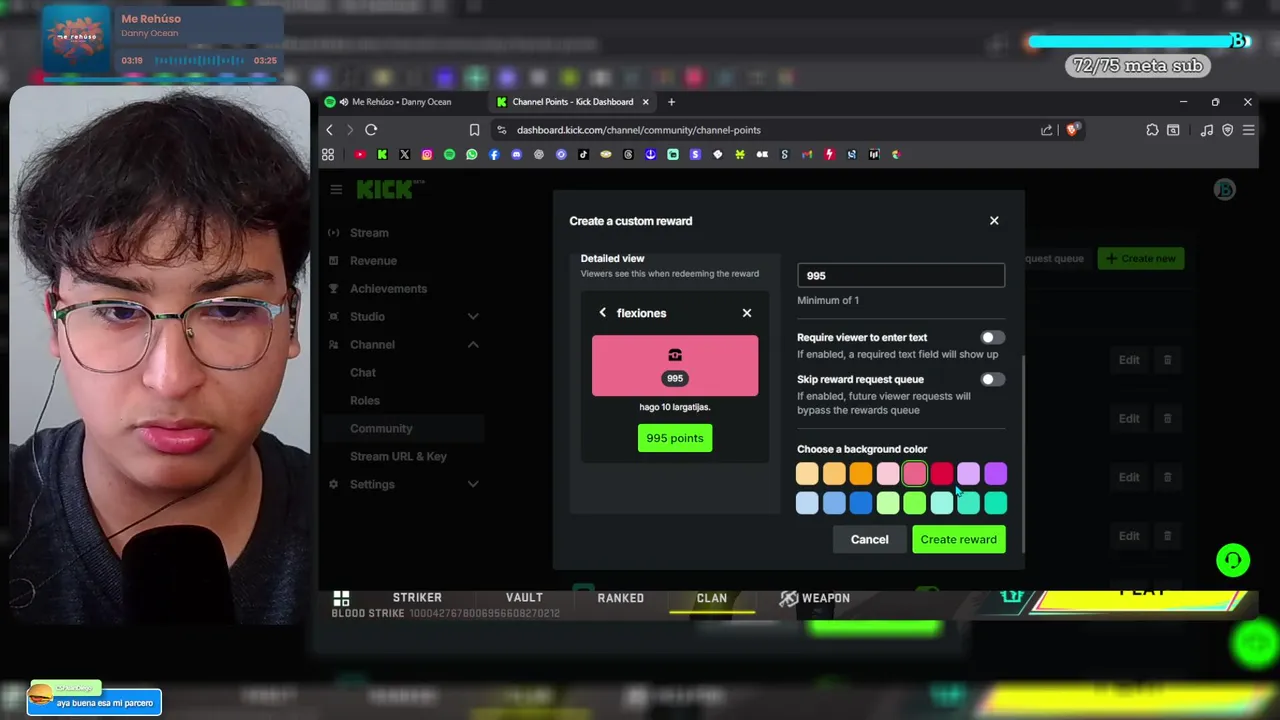Open the profile avatar in Kick dashboard
The image size is (1280, 720).
click(1224, 189)
